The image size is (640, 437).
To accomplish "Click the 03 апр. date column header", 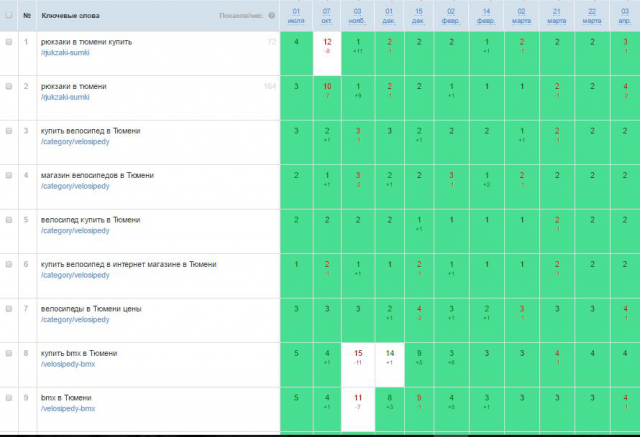I will tap(624, 16).
